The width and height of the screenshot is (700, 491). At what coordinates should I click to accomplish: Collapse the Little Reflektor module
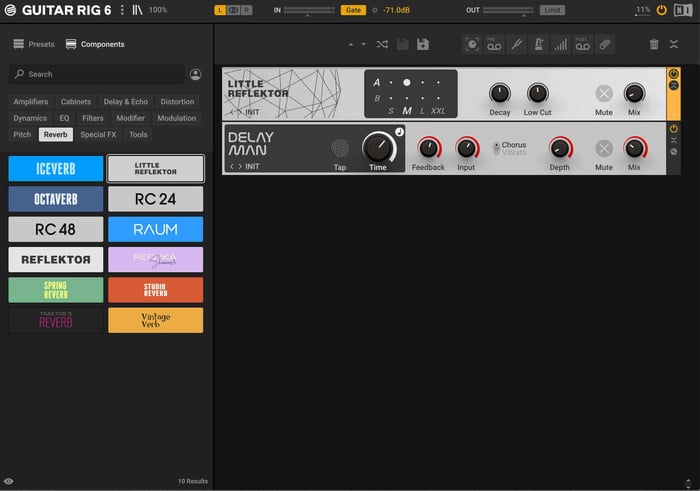tap(674, 85)
